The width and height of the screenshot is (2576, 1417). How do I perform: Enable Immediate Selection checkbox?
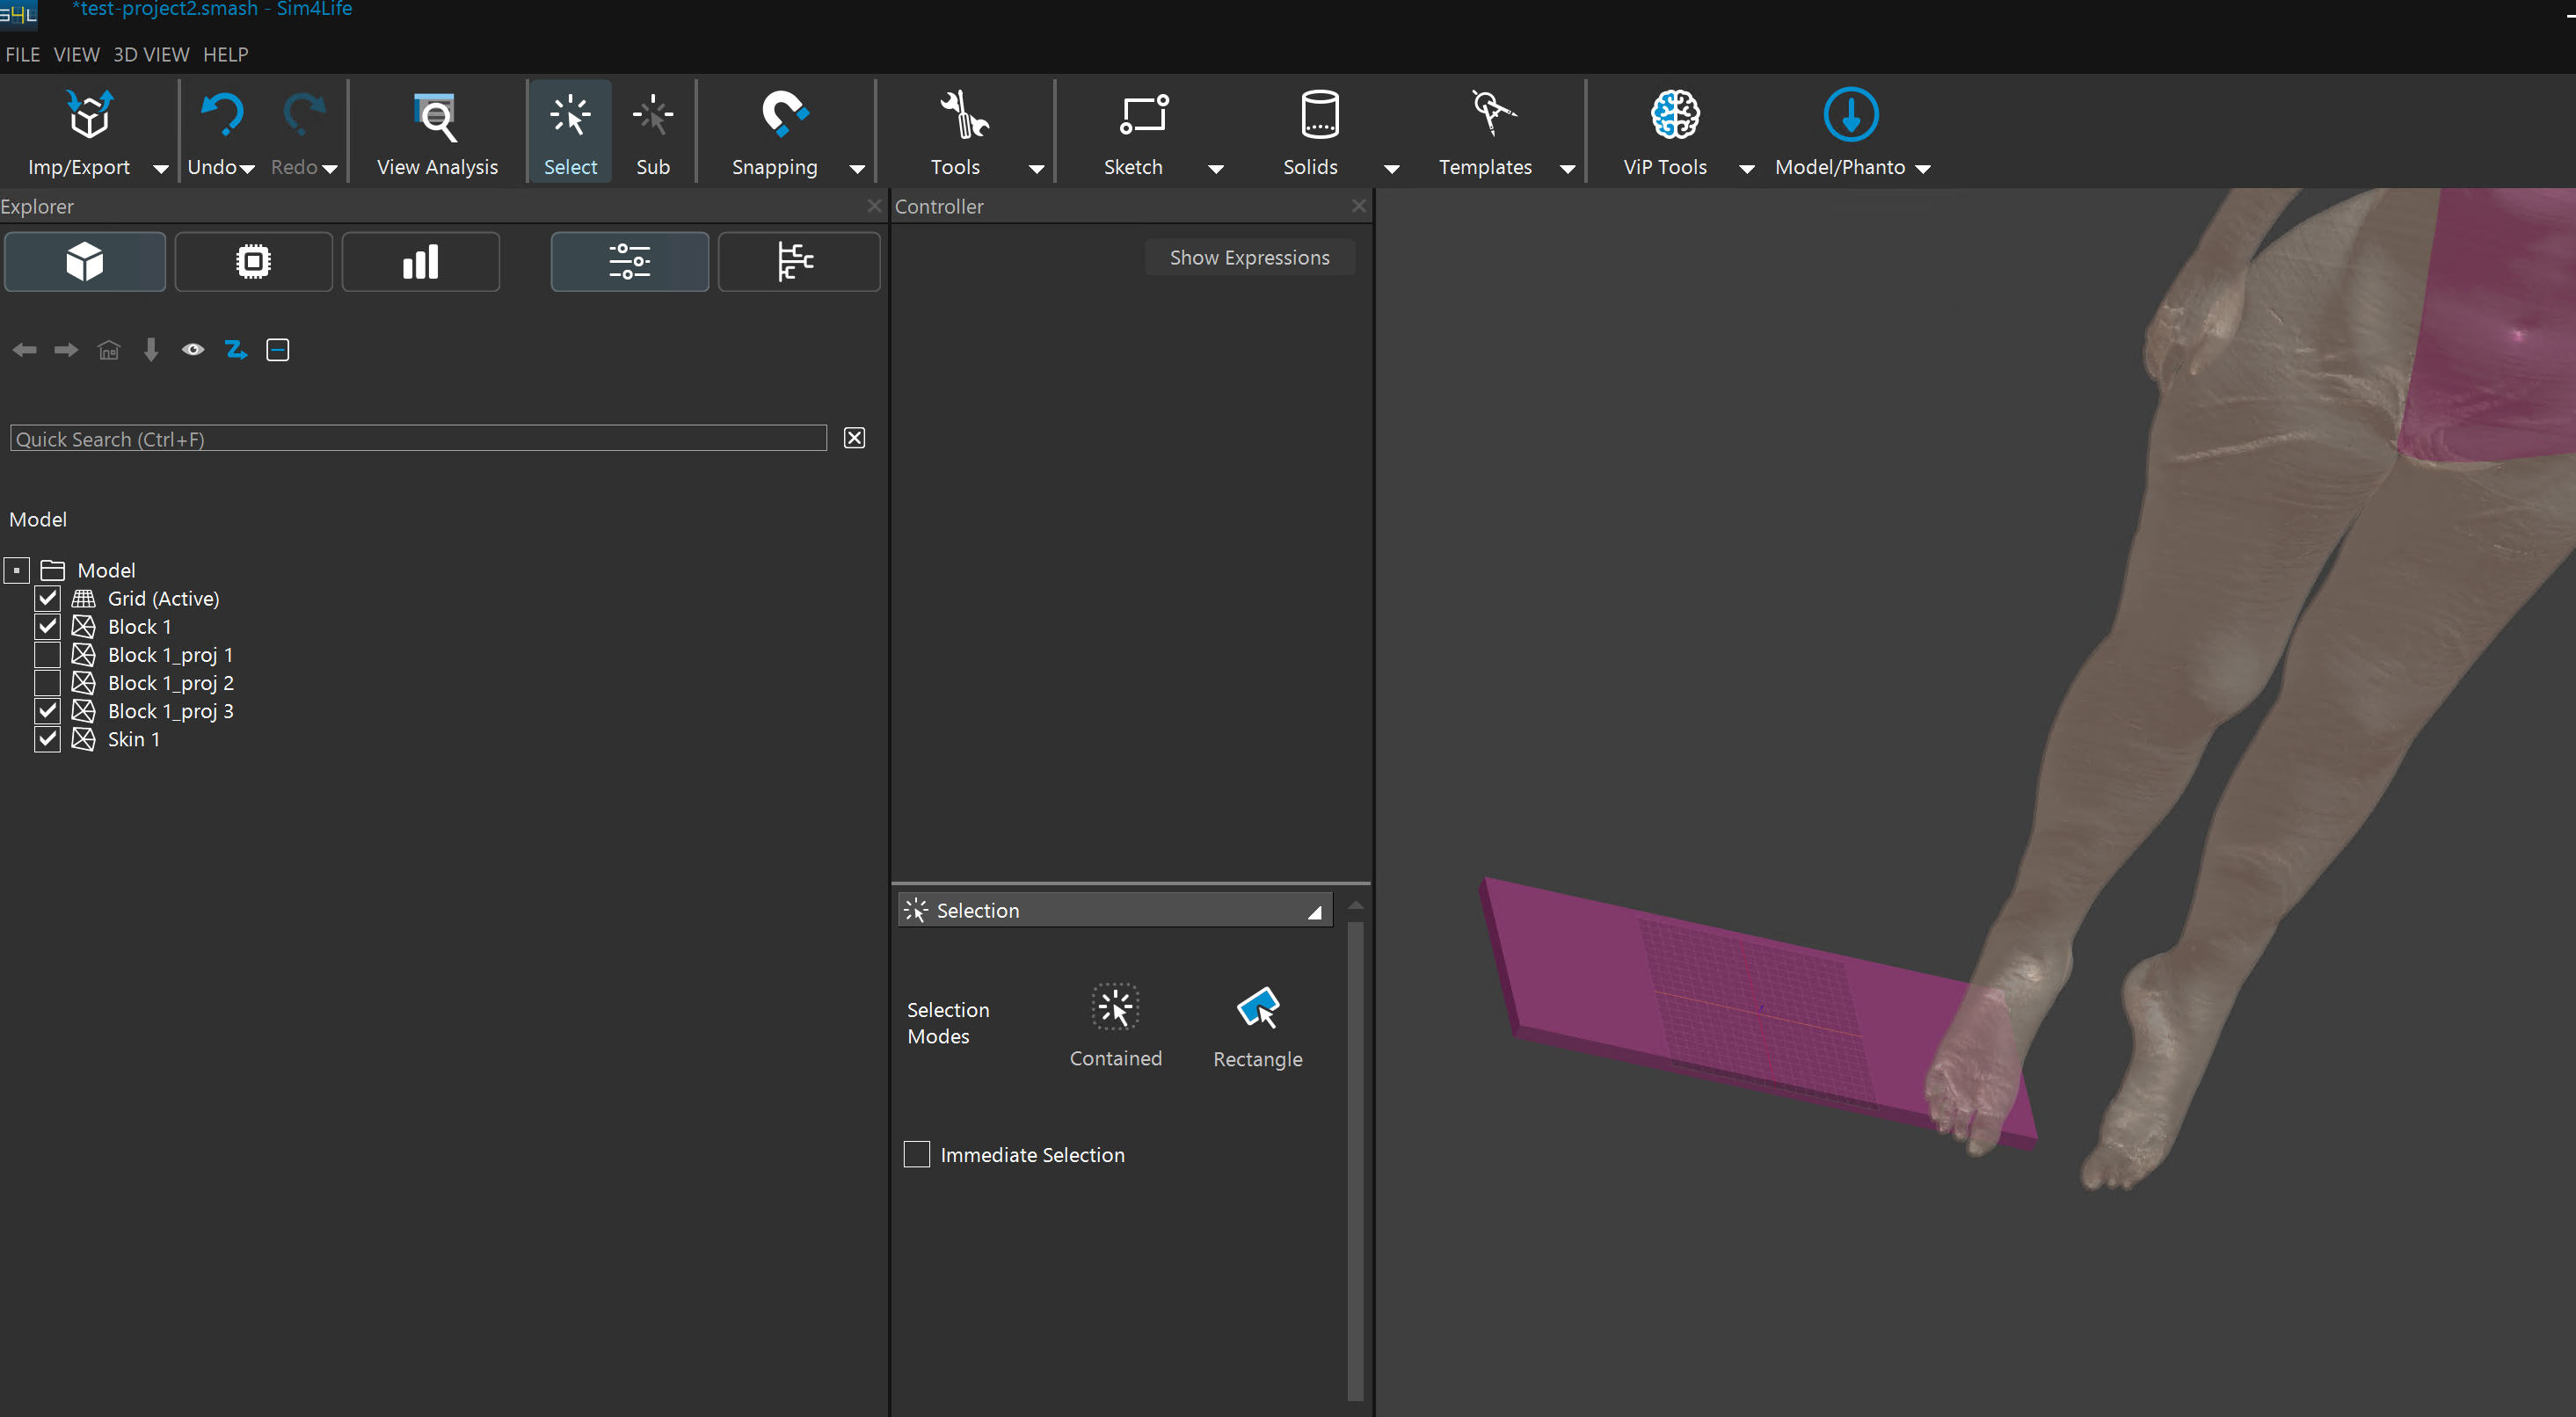(916, 1154)
